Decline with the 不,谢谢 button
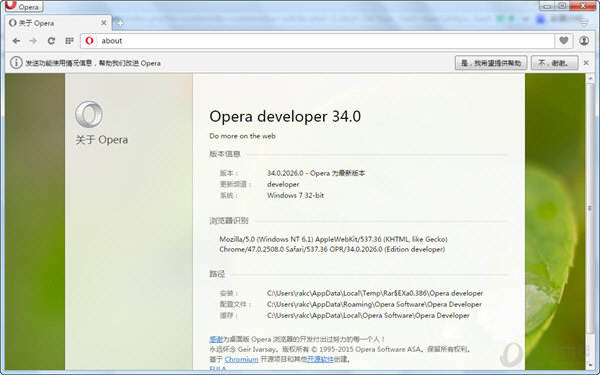Screen dimensions: 600x375 tap(554, 63)
